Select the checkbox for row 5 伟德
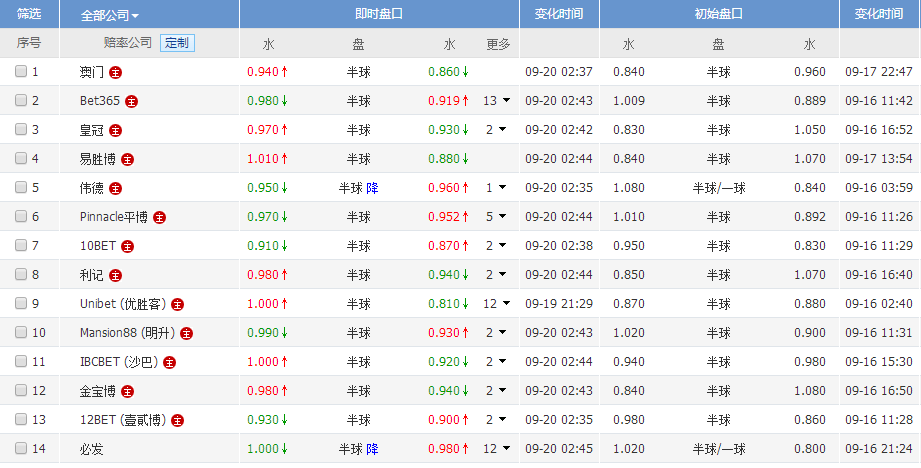Image resolution: width=921 pixels, height=468 pixels. [21, 187]
